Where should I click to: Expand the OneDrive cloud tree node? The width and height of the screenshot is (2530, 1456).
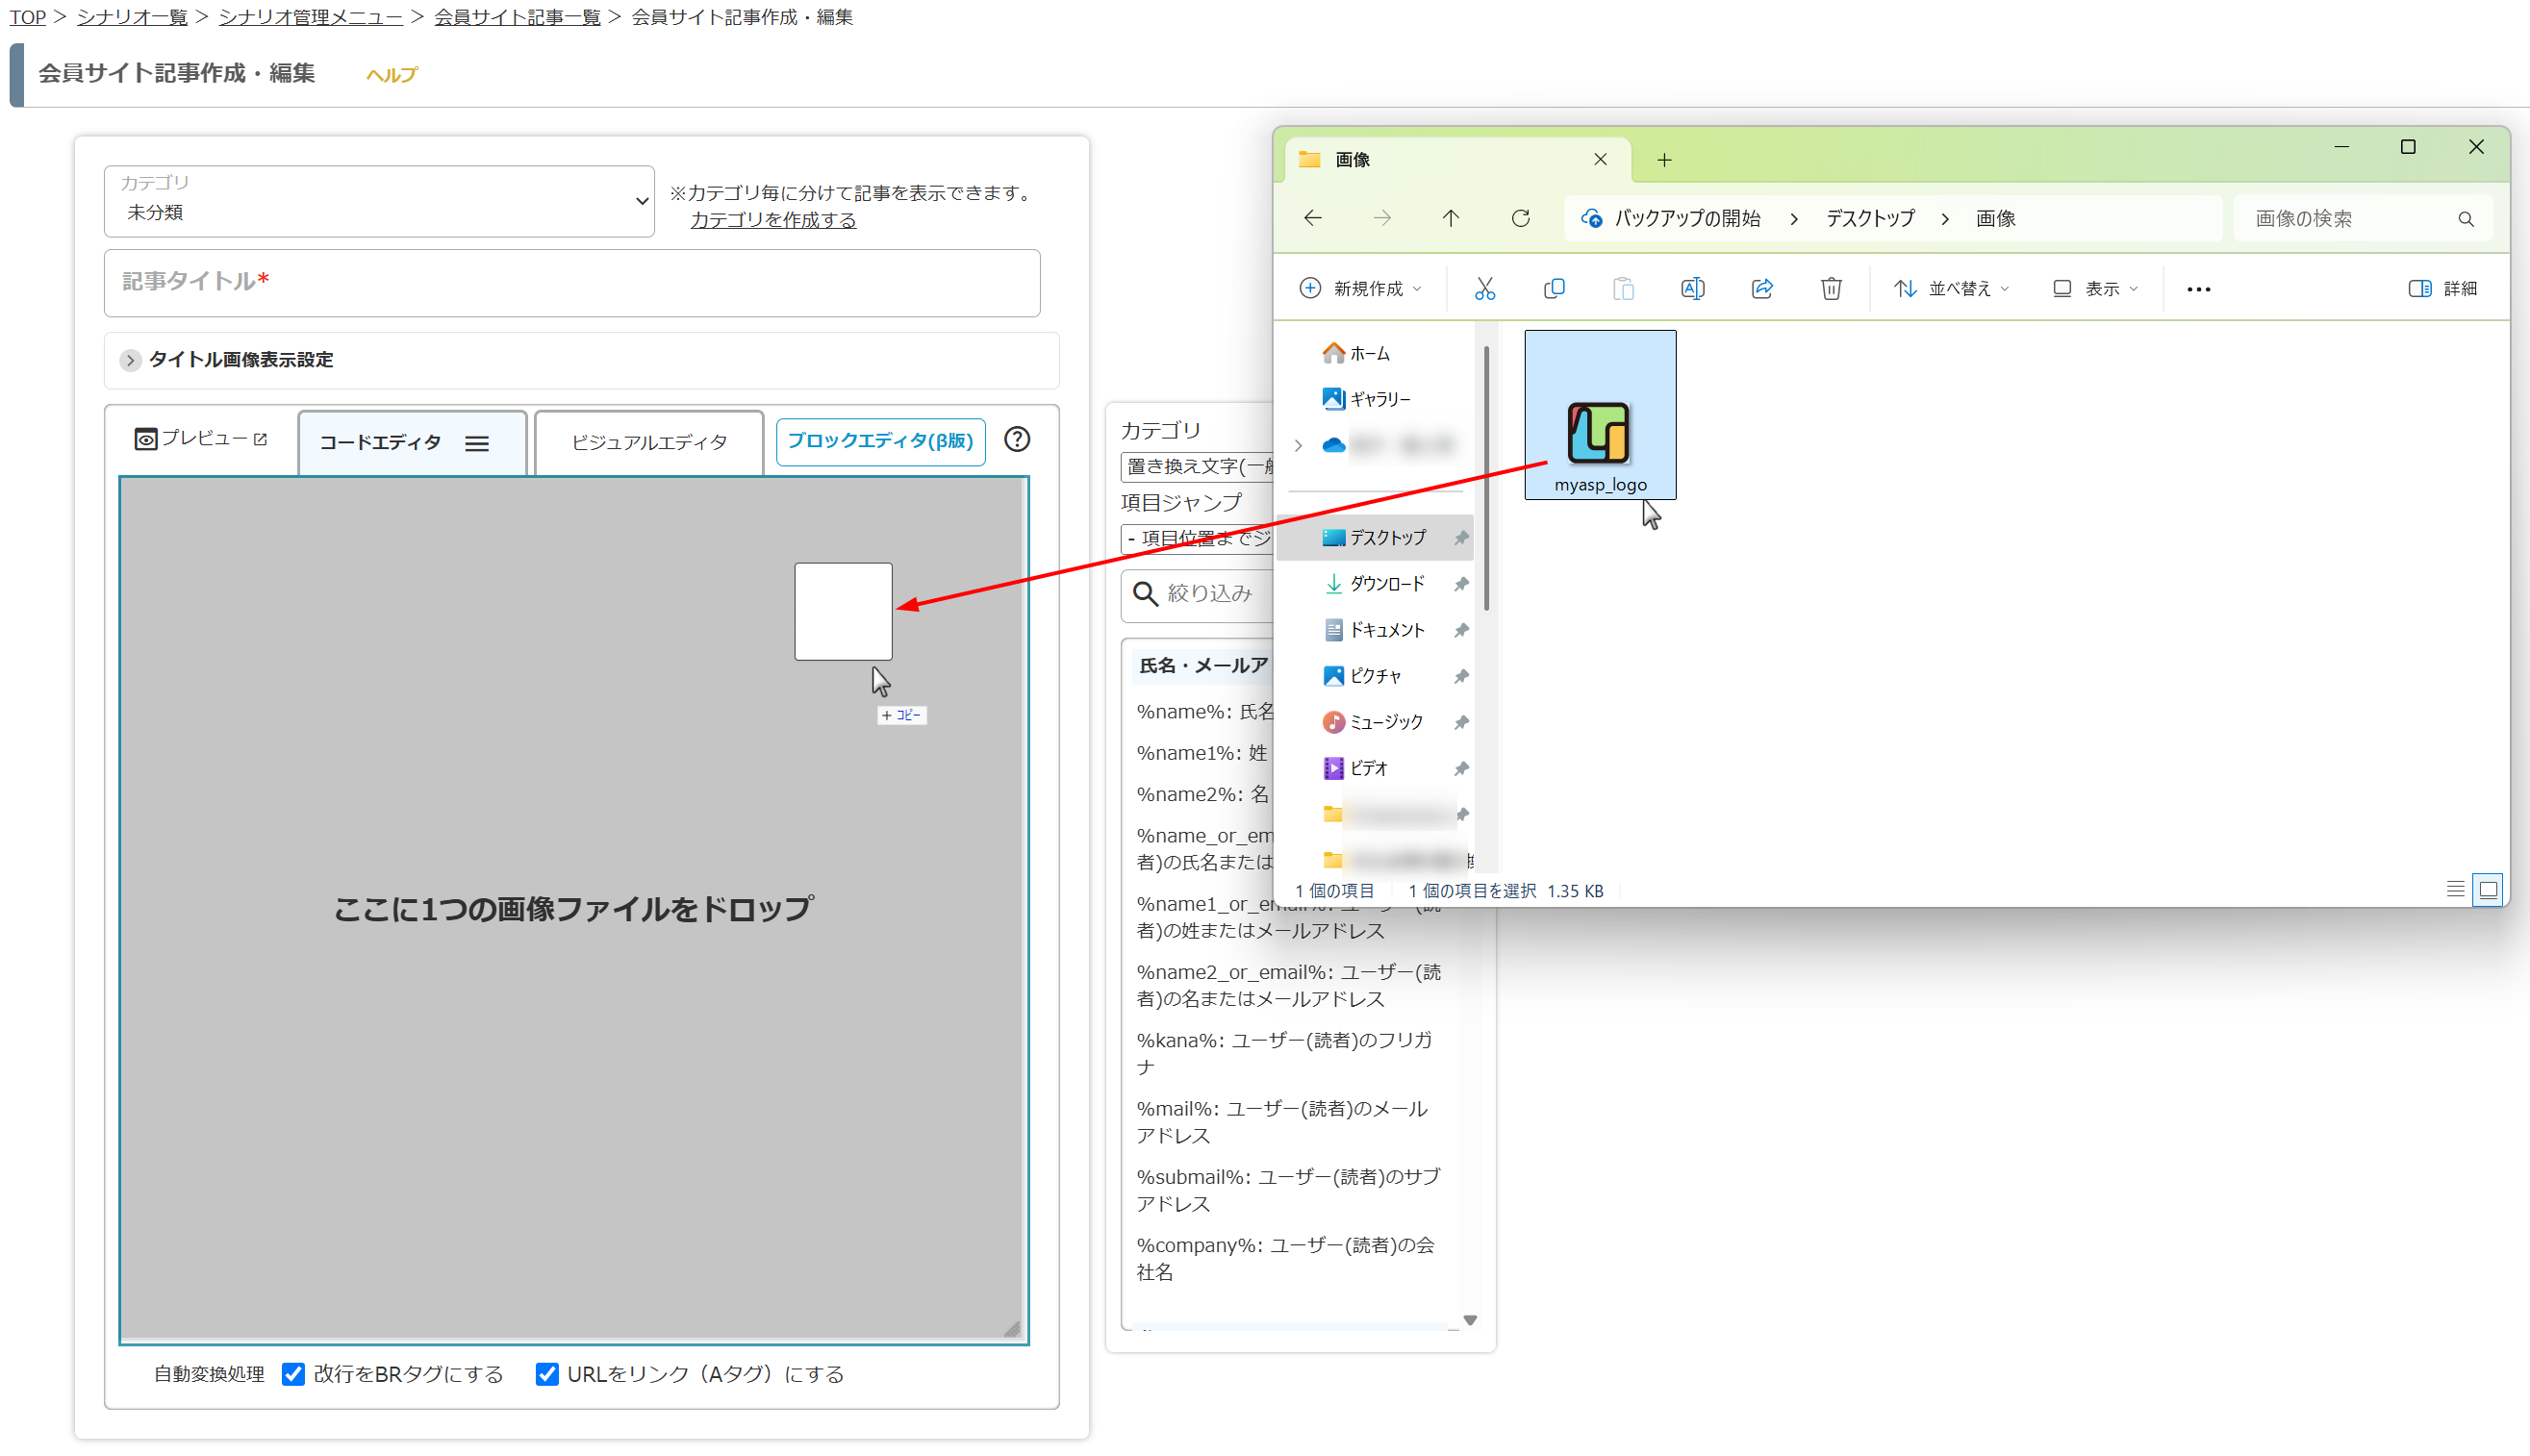pyautogui.click(x=1298, y=445)
